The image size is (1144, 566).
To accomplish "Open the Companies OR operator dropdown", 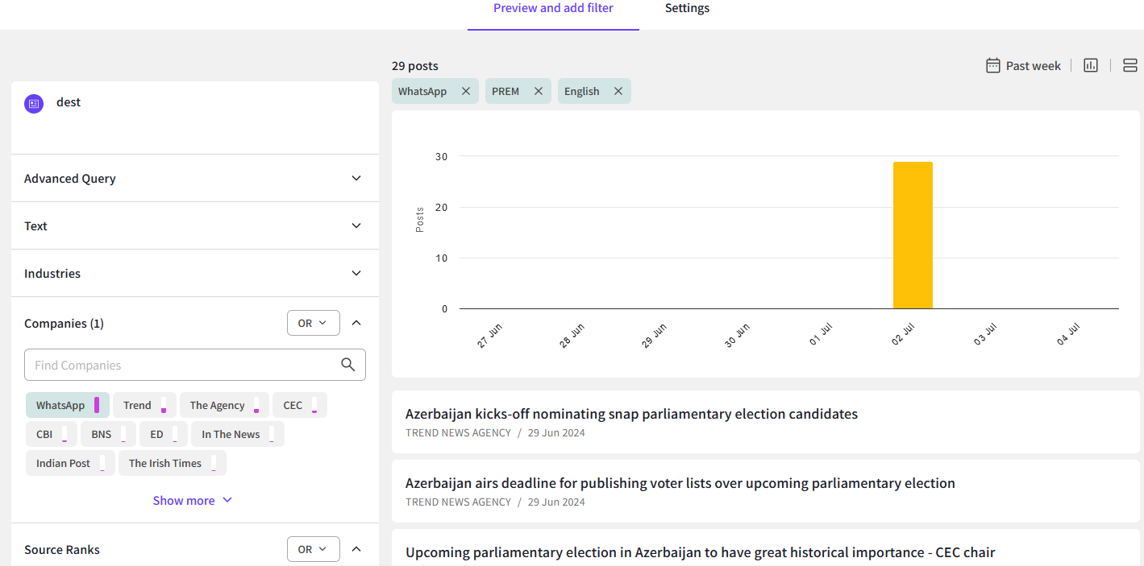I will 313,323.
